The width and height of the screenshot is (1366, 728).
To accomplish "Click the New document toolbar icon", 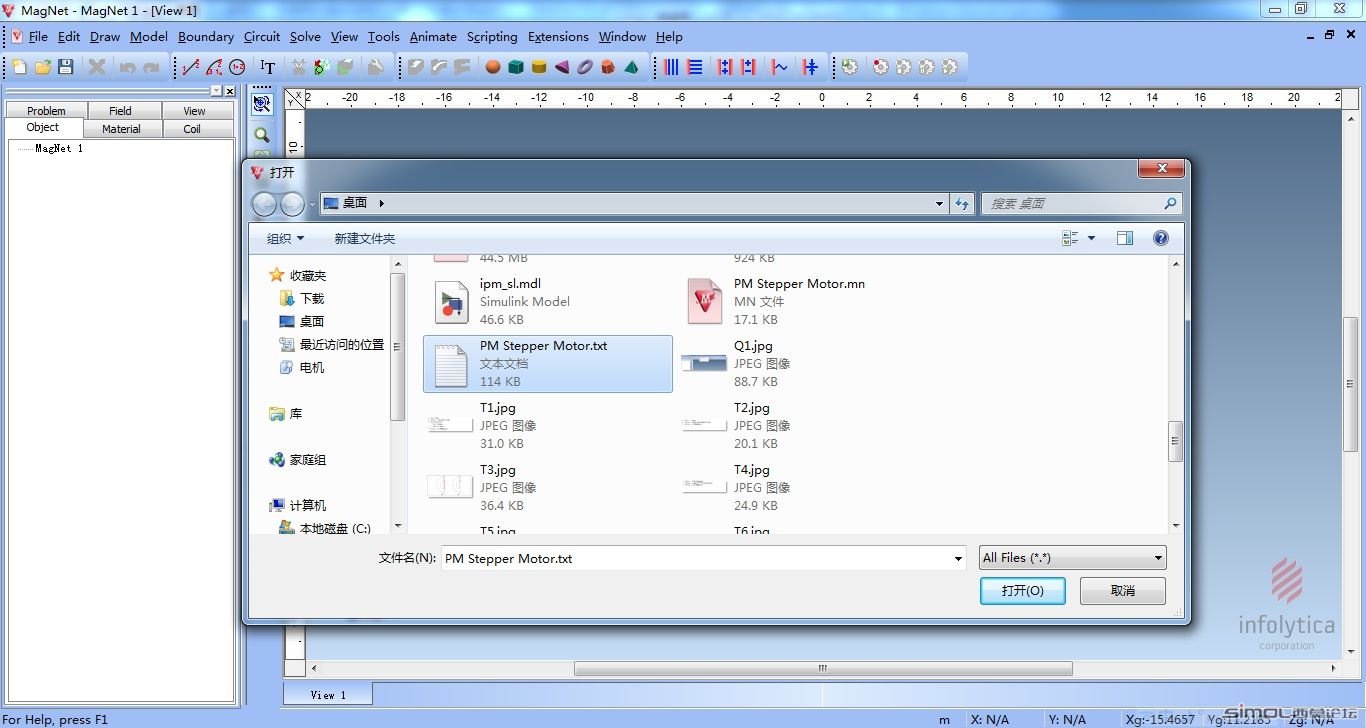I will pyautogui.click(x=19, y=67).
